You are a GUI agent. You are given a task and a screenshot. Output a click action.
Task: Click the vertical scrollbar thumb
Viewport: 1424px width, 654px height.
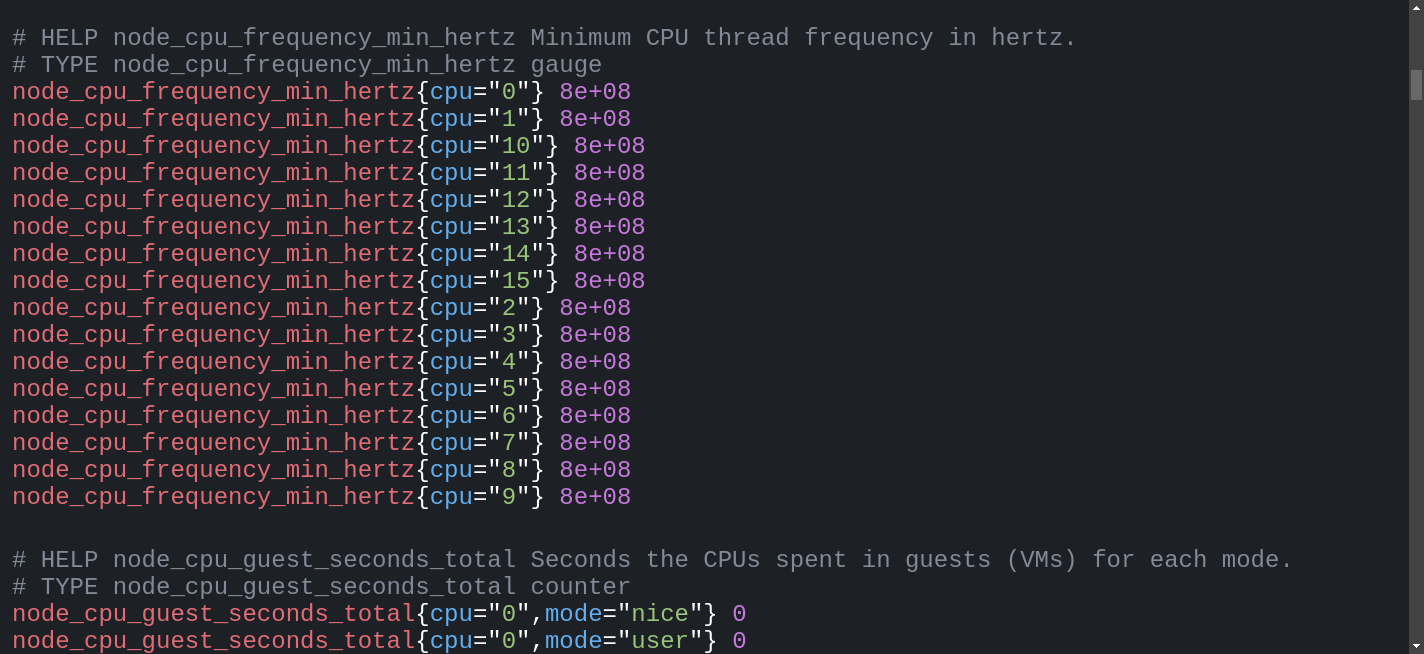click(x=1416, y=84)
